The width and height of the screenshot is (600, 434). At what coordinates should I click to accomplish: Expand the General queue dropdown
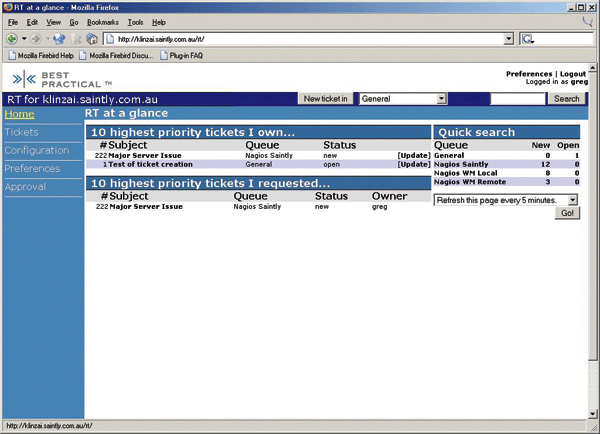pyautogui.click(x=441, y=99)
